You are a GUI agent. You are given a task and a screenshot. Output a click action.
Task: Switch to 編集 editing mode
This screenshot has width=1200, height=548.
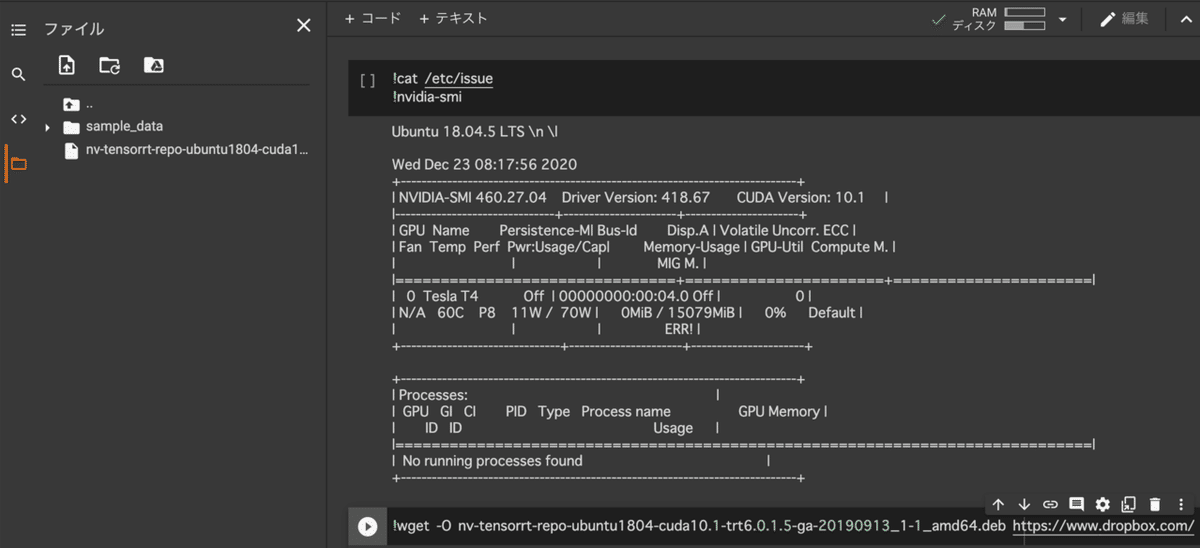[1125, 19]
